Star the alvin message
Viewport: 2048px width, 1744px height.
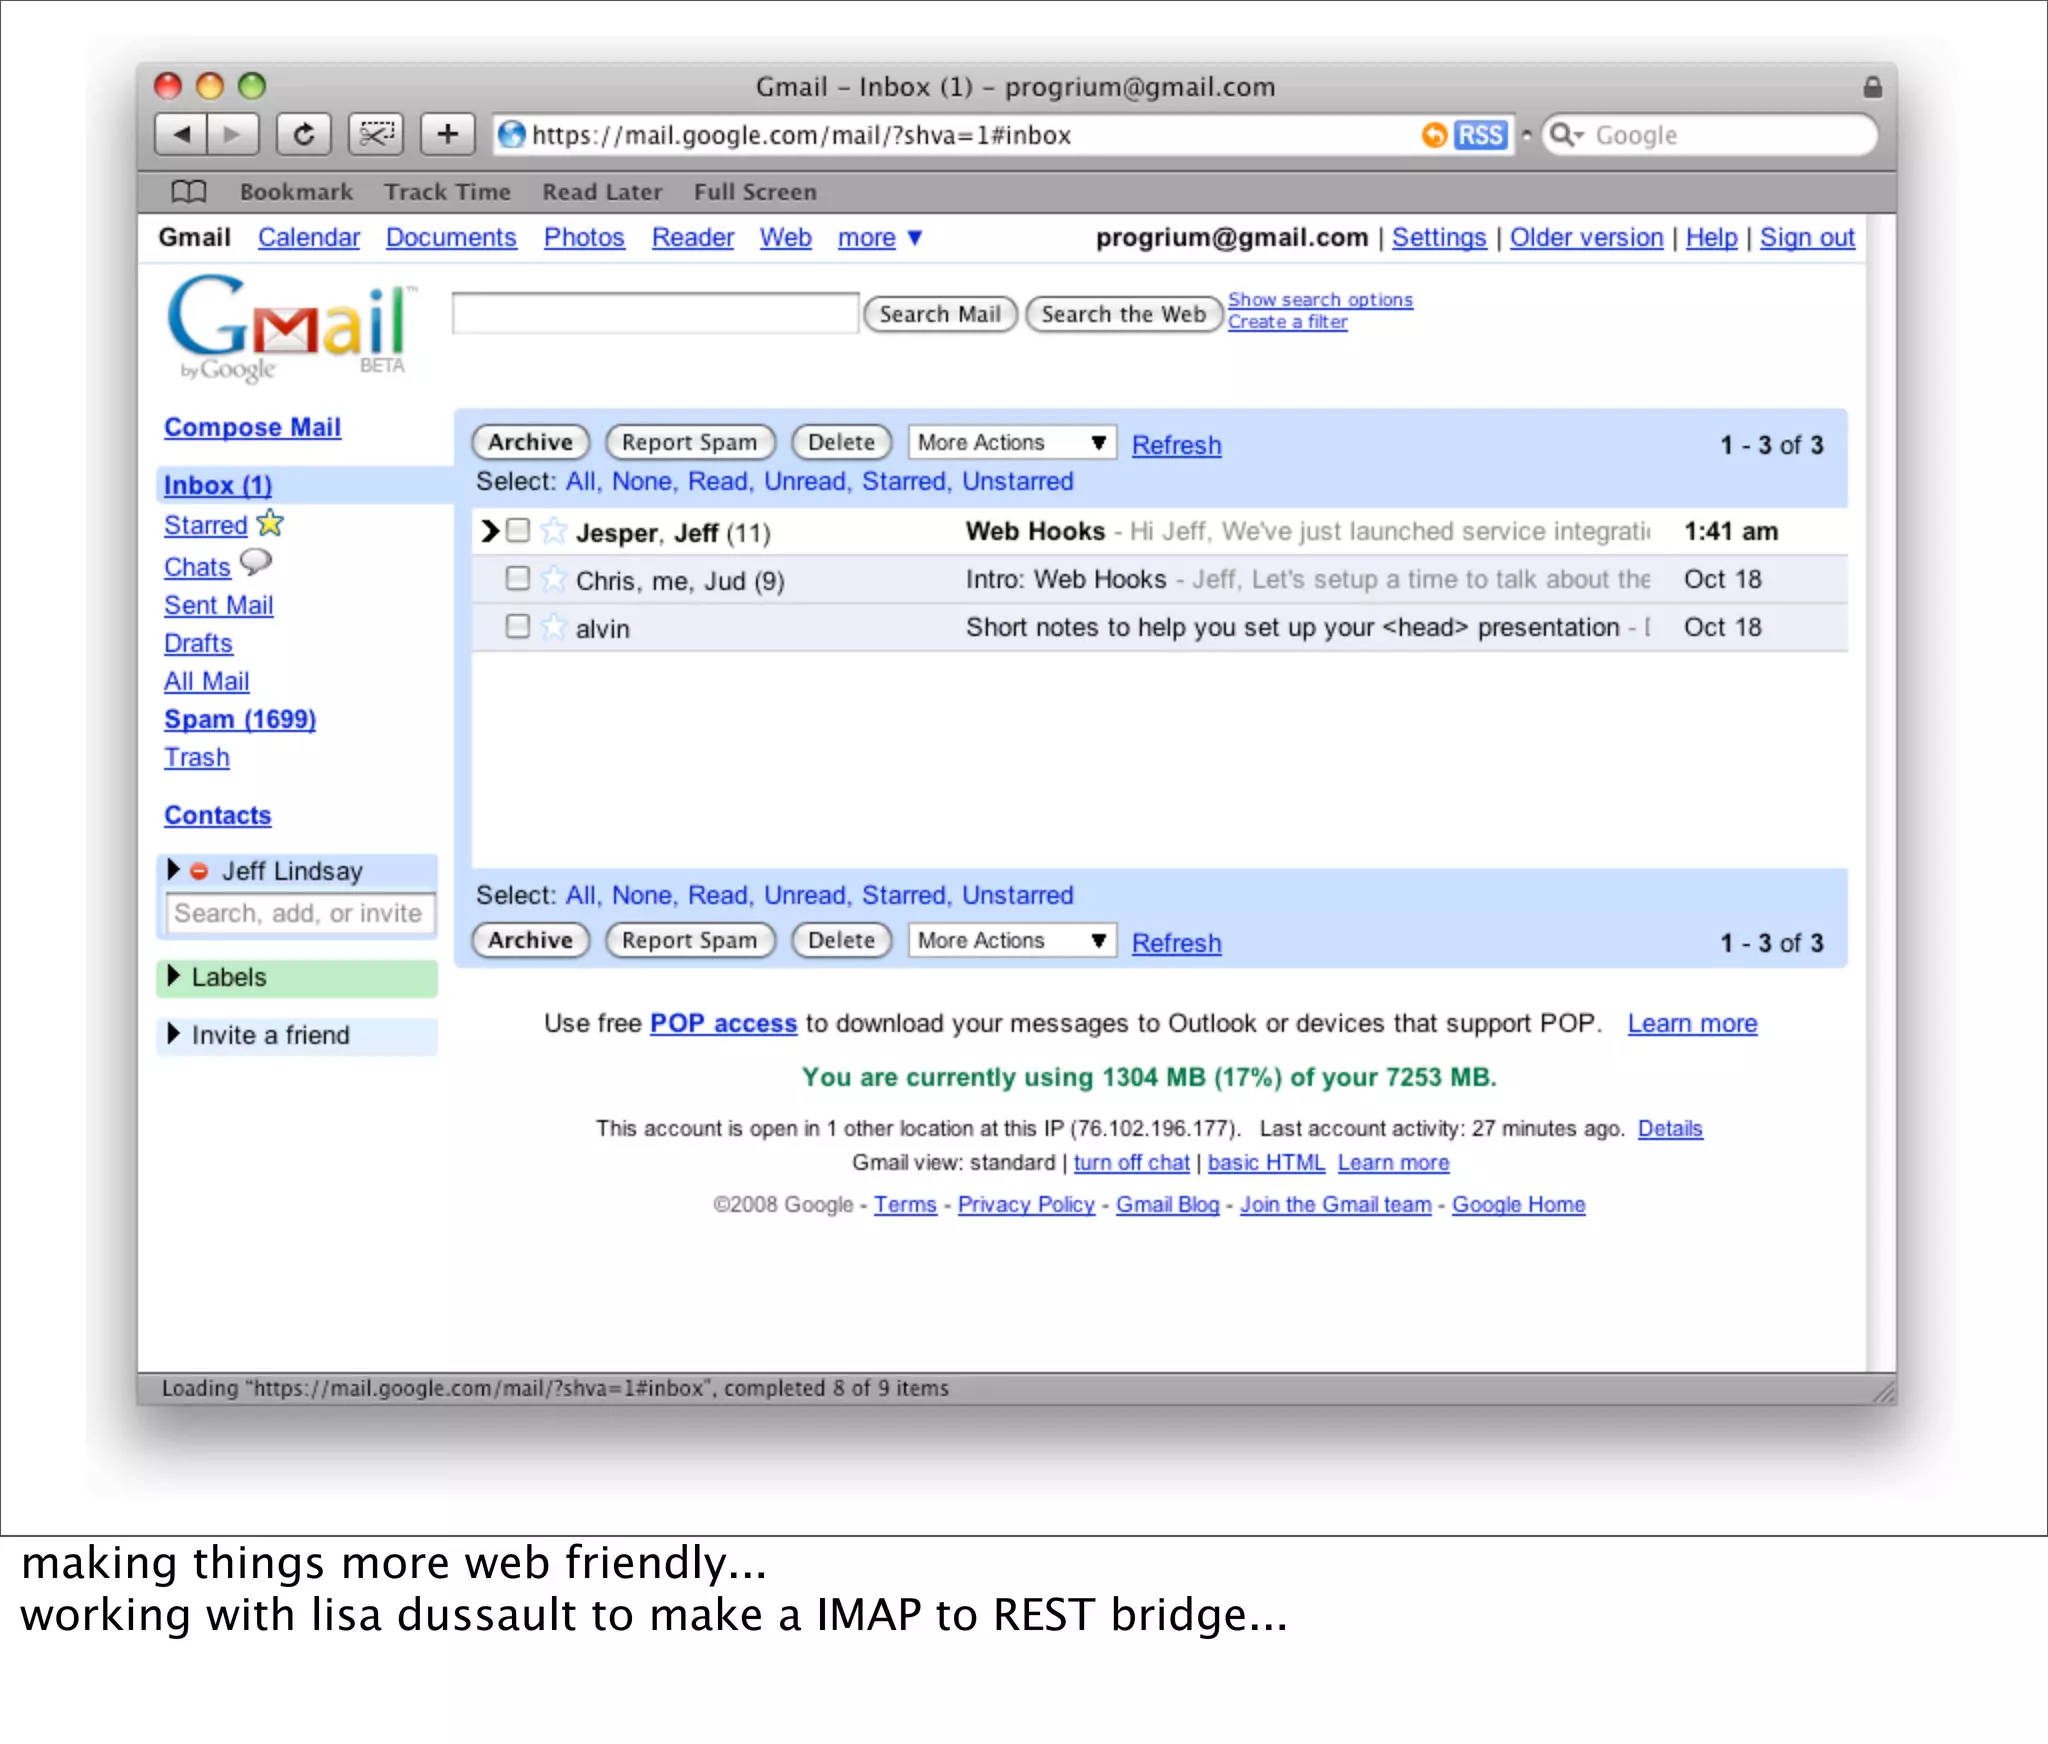(553, 627)
